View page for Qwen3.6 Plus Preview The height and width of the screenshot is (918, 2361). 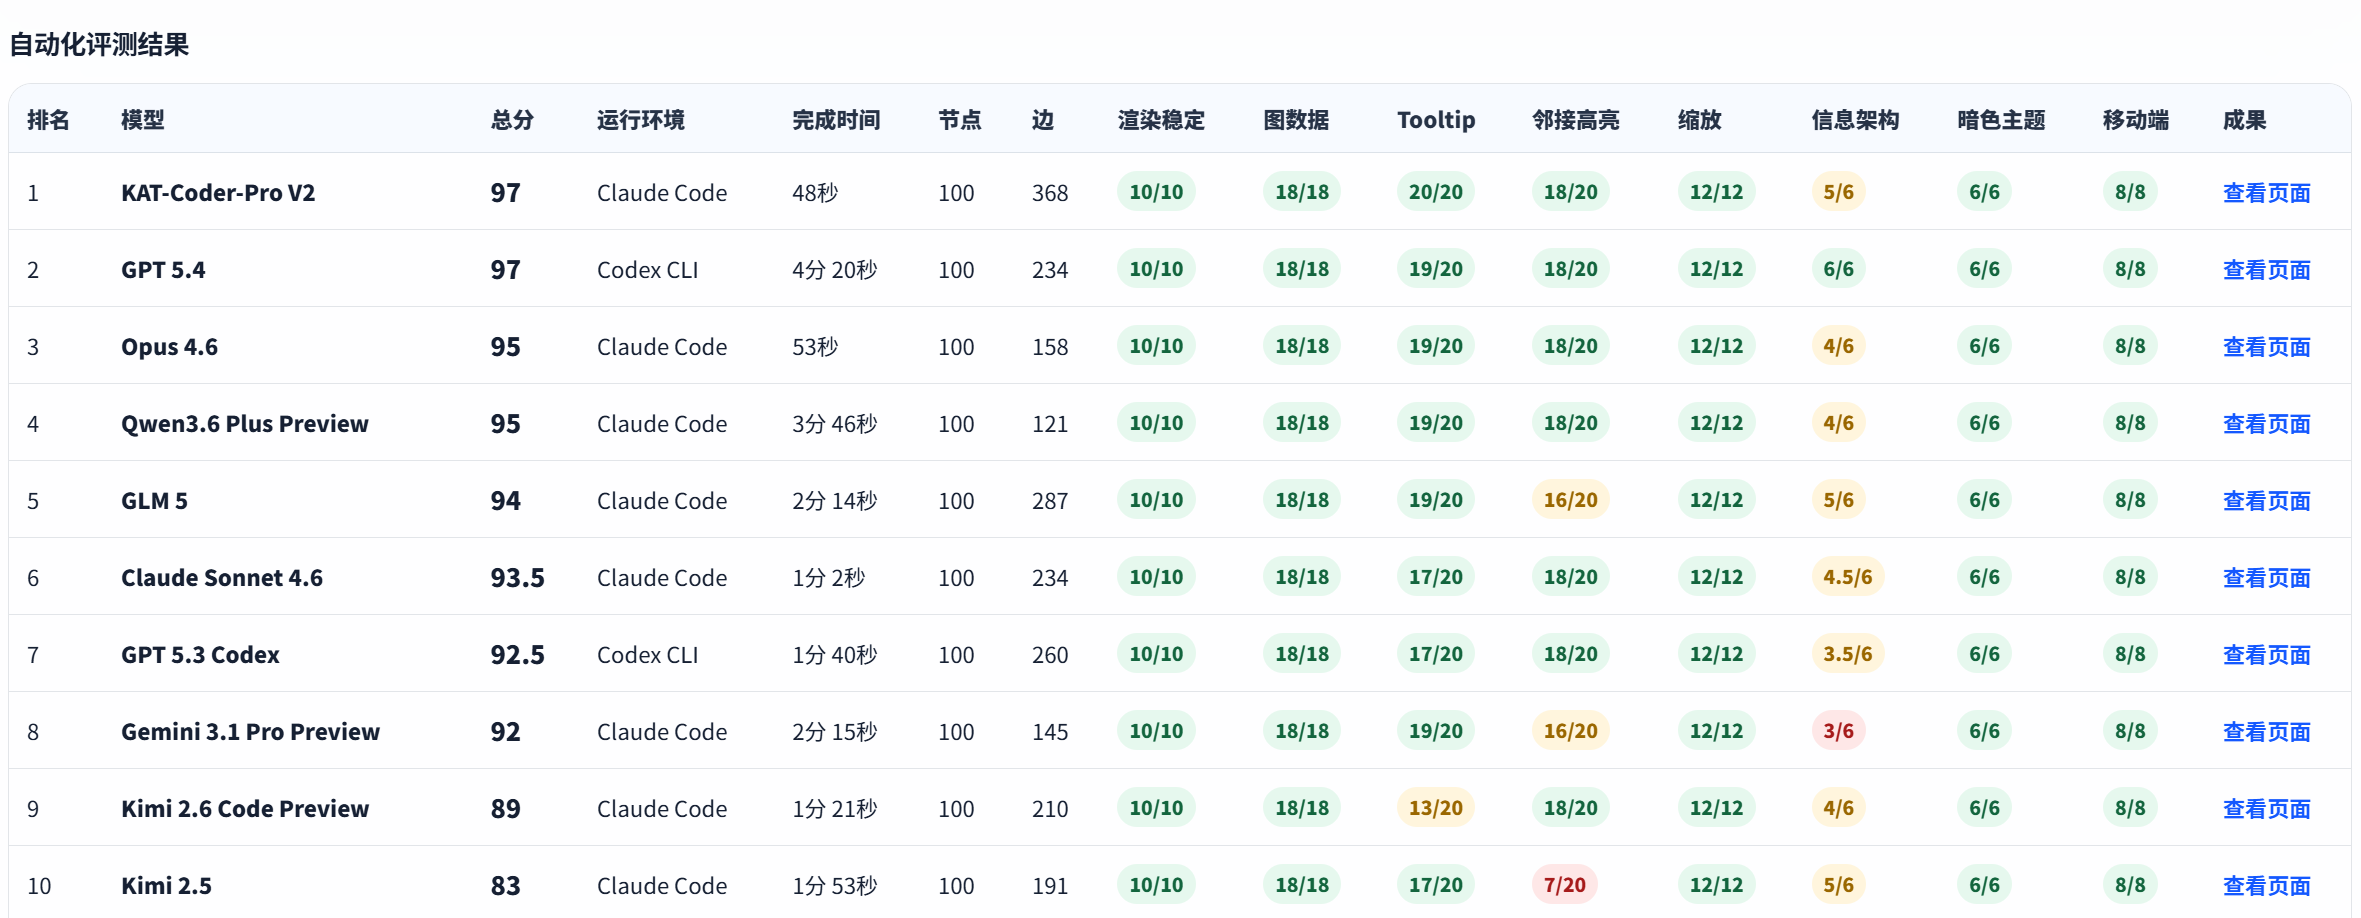pyautogui.click(x=2265, y=424)
